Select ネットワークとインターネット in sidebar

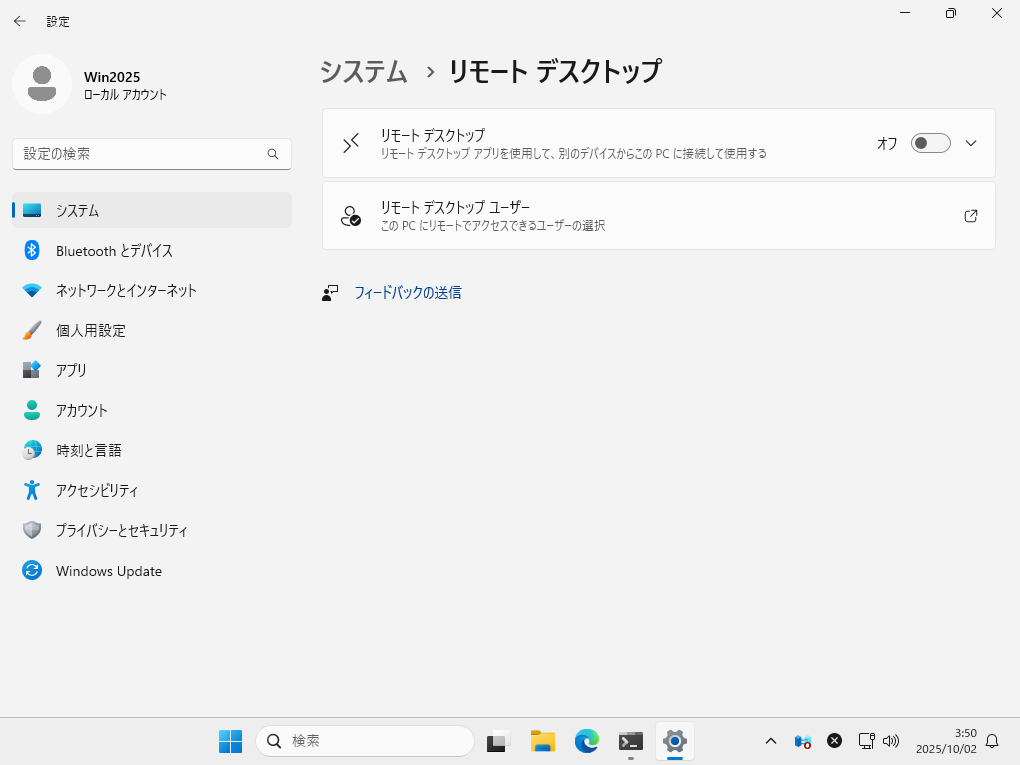coord(126,290)
